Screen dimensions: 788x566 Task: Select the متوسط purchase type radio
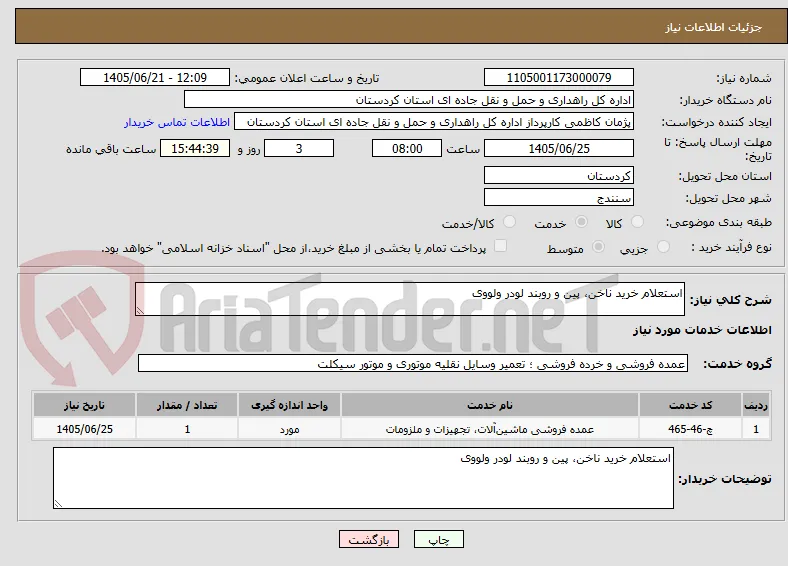click(x=598, y=246)
